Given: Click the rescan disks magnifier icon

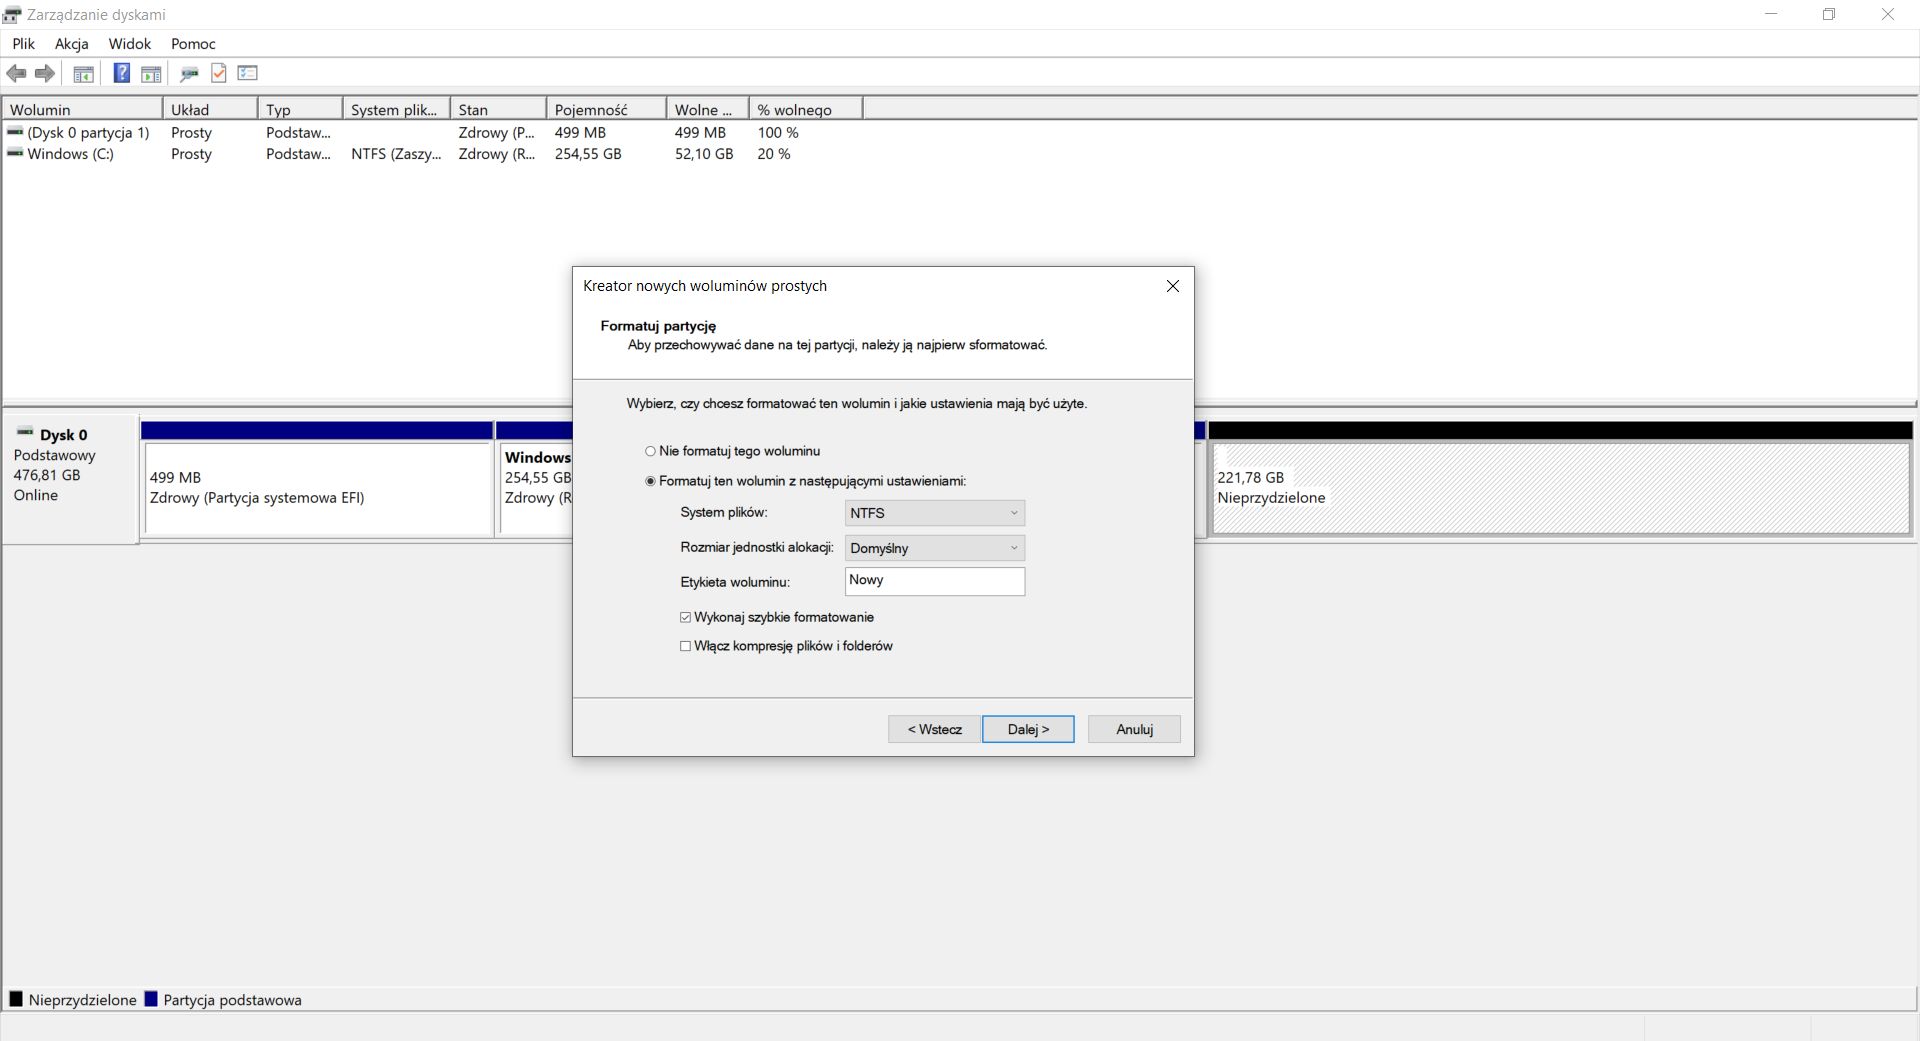Looking at the screenshot, I should click(189, 73).
